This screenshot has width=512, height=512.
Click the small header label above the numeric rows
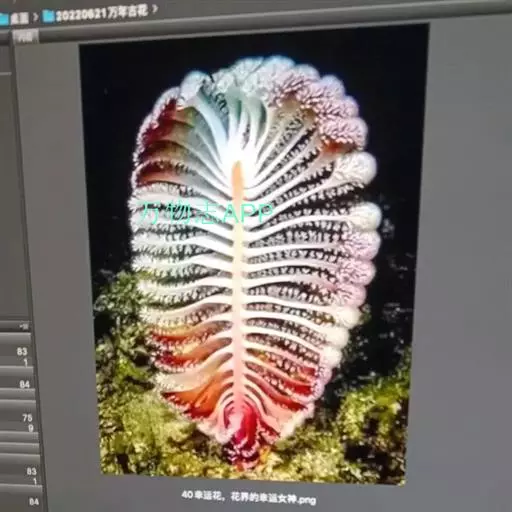(x=23, y=327)
